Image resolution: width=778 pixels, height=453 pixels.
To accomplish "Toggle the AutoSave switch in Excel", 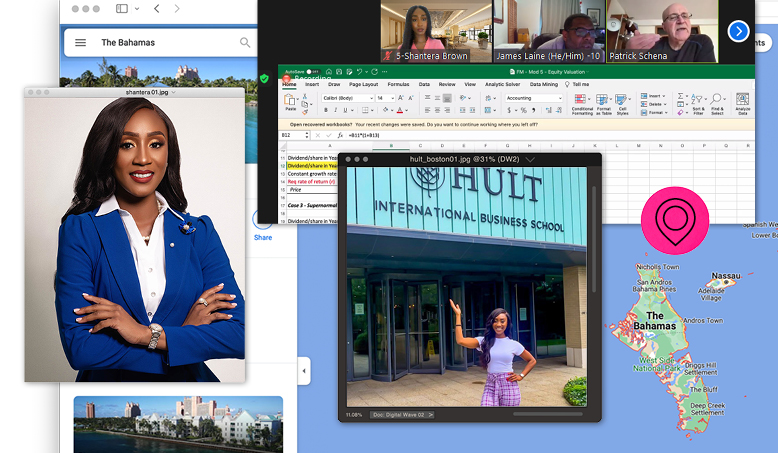I will pyautogui.click(x=313, y=72).
